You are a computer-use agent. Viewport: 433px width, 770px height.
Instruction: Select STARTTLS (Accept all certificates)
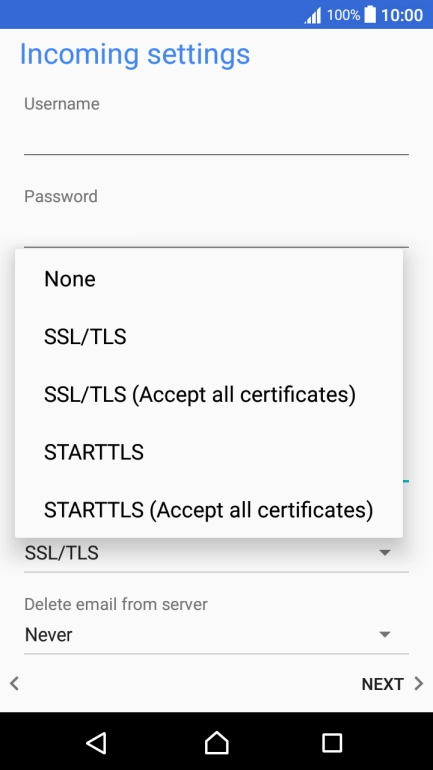pyautogui.click(x=209, y=510)
